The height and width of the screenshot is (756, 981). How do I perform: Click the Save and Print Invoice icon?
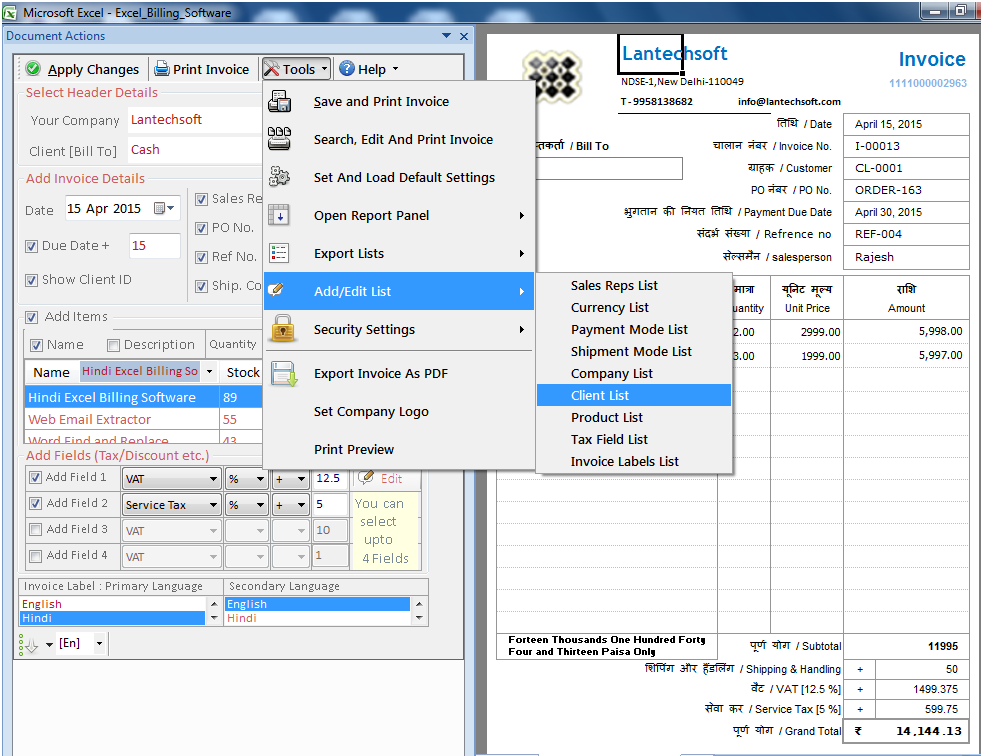(279, 101)
